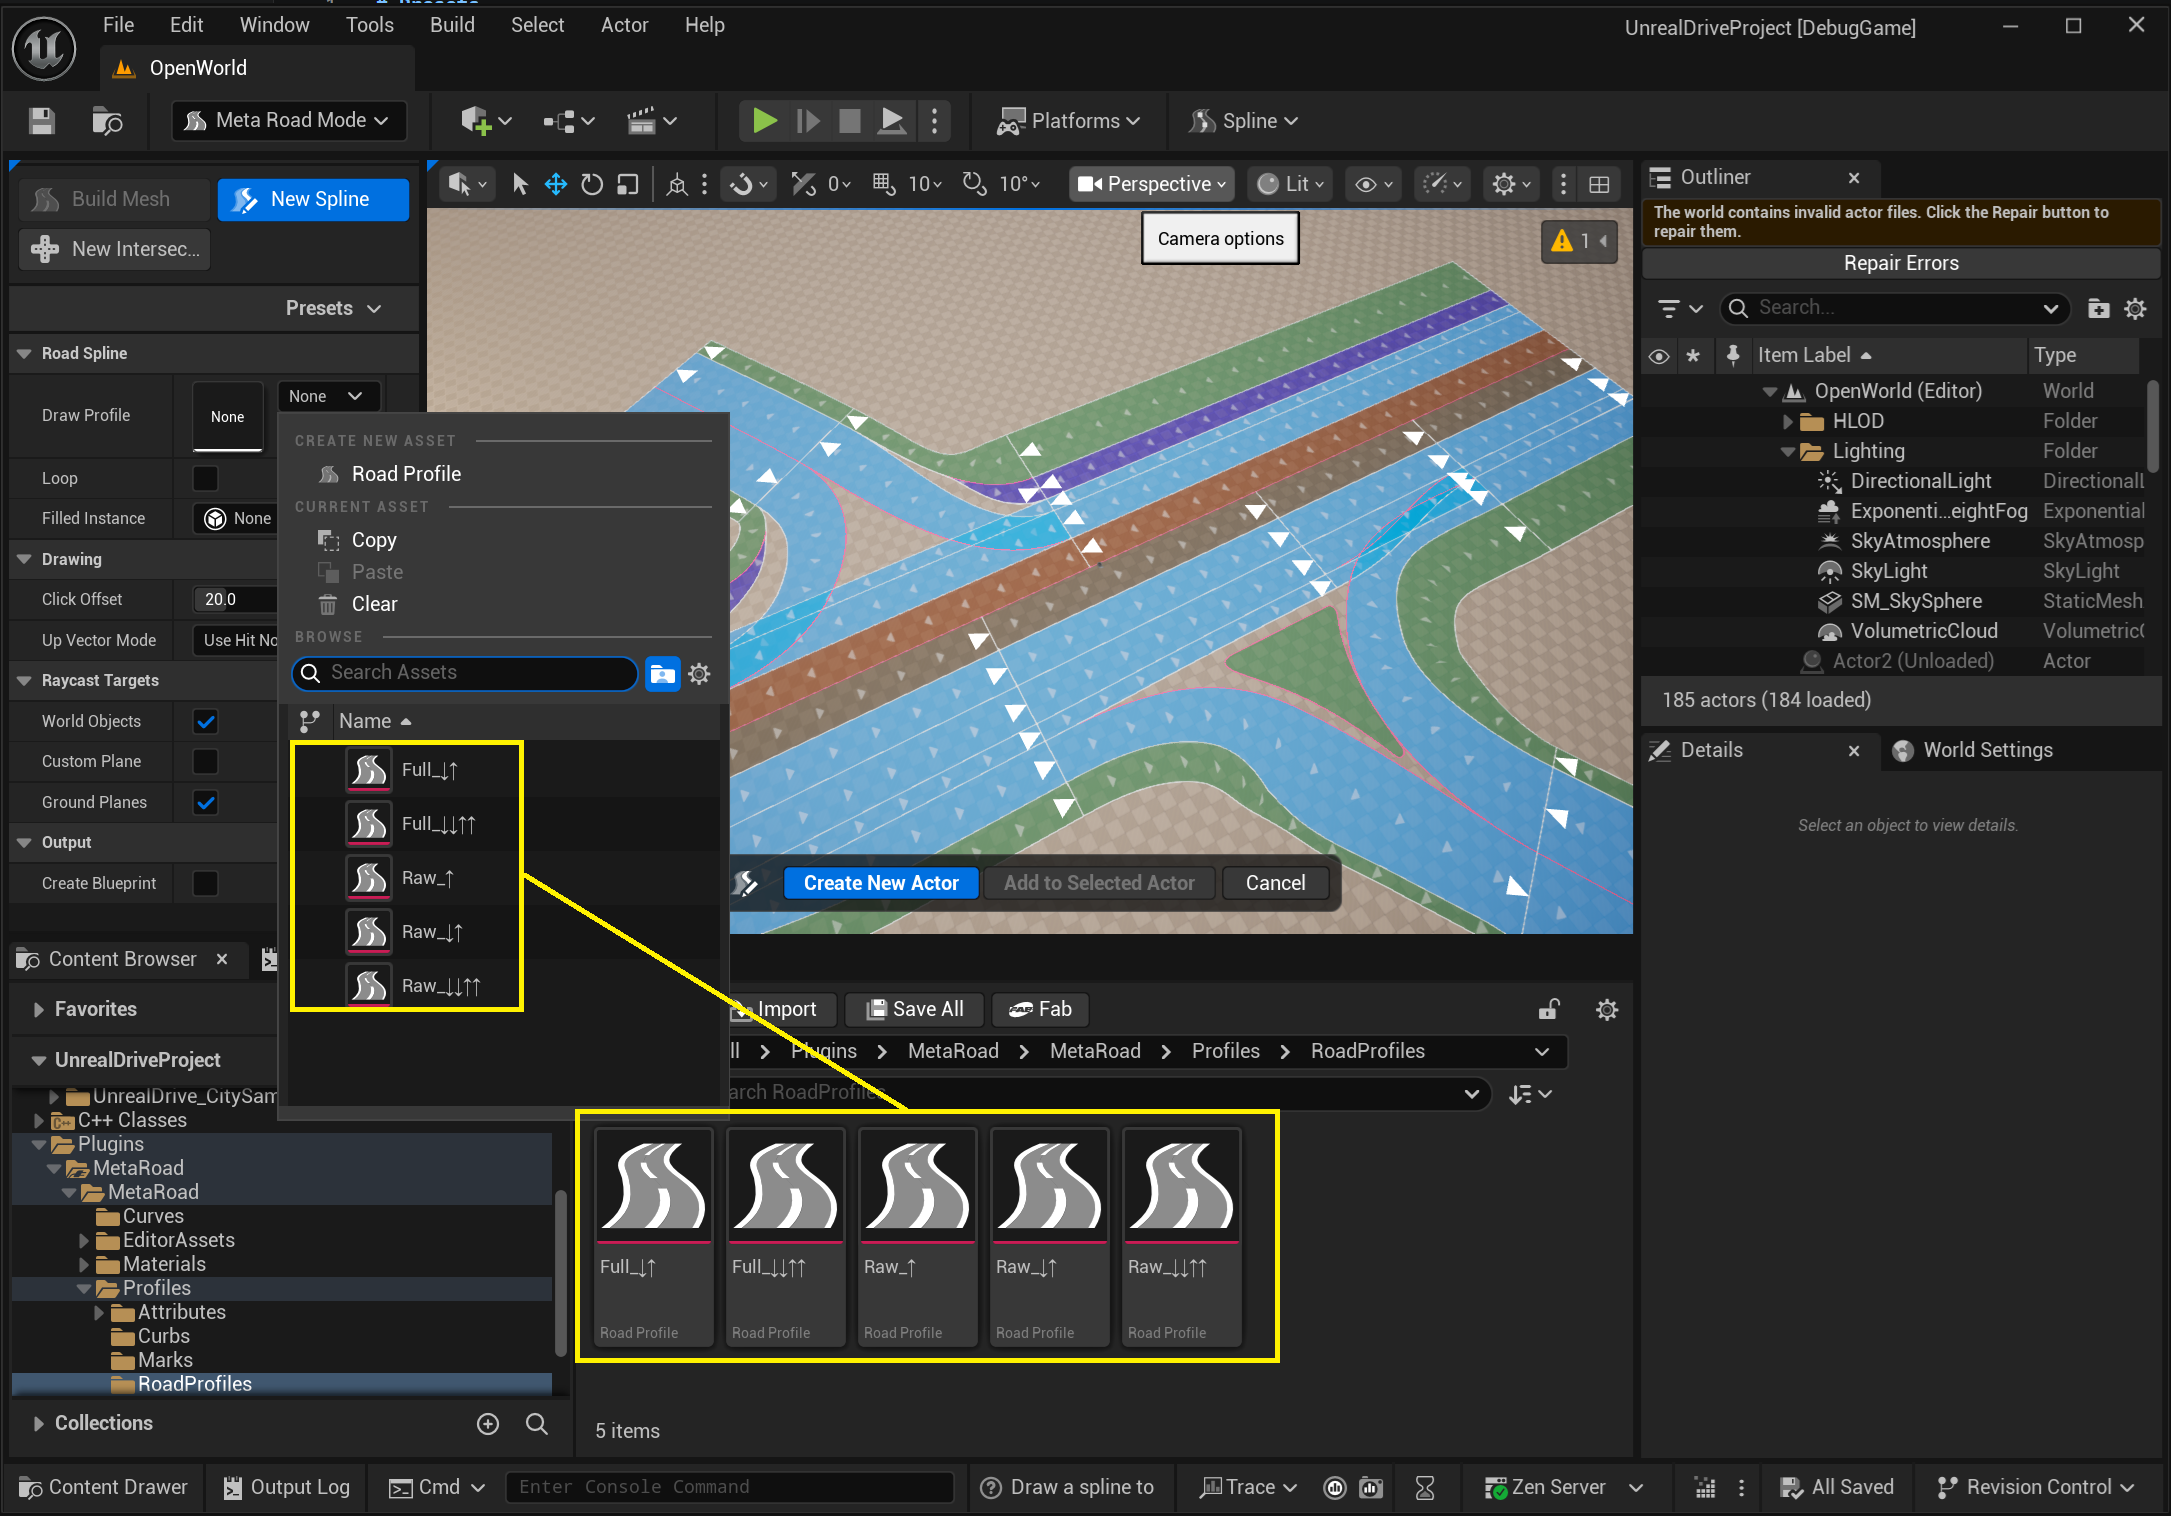
Task: Collapse the Road Spline section
Action: click(x=24, y=353)
